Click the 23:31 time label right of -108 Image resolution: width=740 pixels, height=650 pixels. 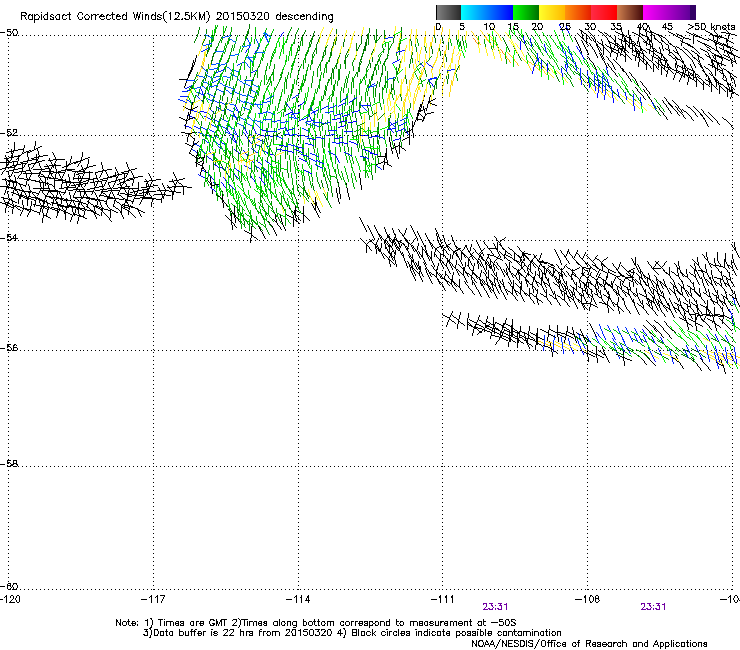pyautogui.click(x=653, y=607)
